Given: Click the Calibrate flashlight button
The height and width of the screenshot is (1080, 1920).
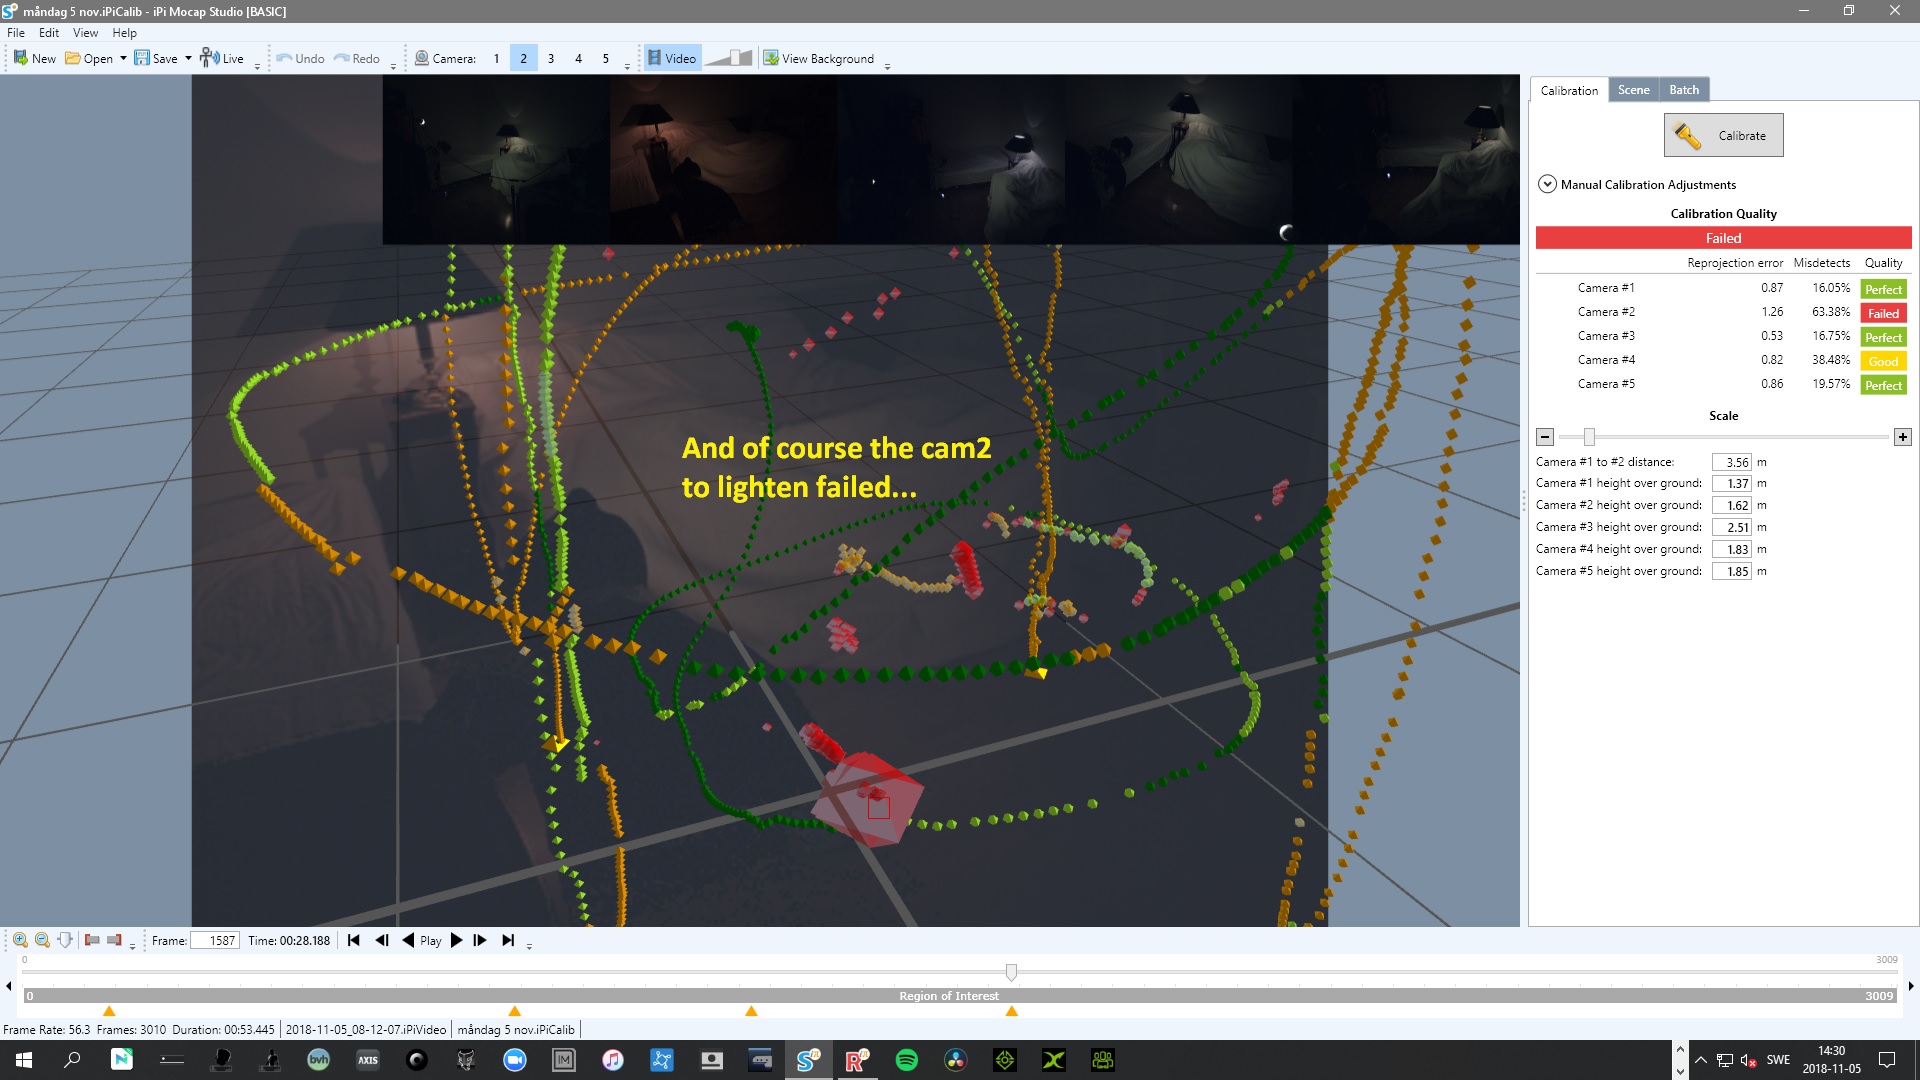Looking at the screenshot, I should click(1723, 135).
